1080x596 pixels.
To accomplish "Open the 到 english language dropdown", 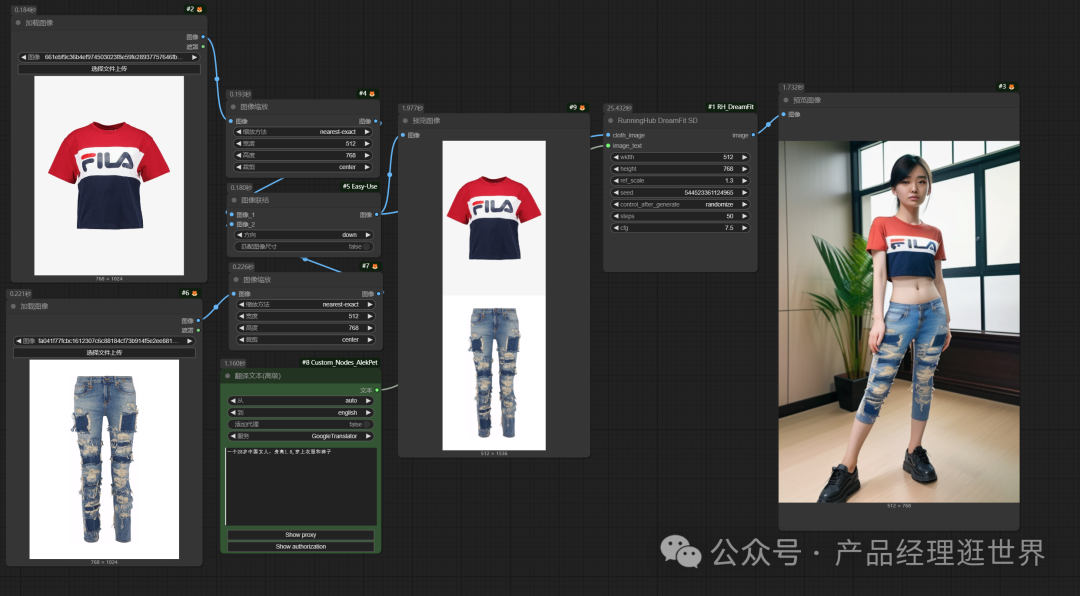I will point(301,413).
